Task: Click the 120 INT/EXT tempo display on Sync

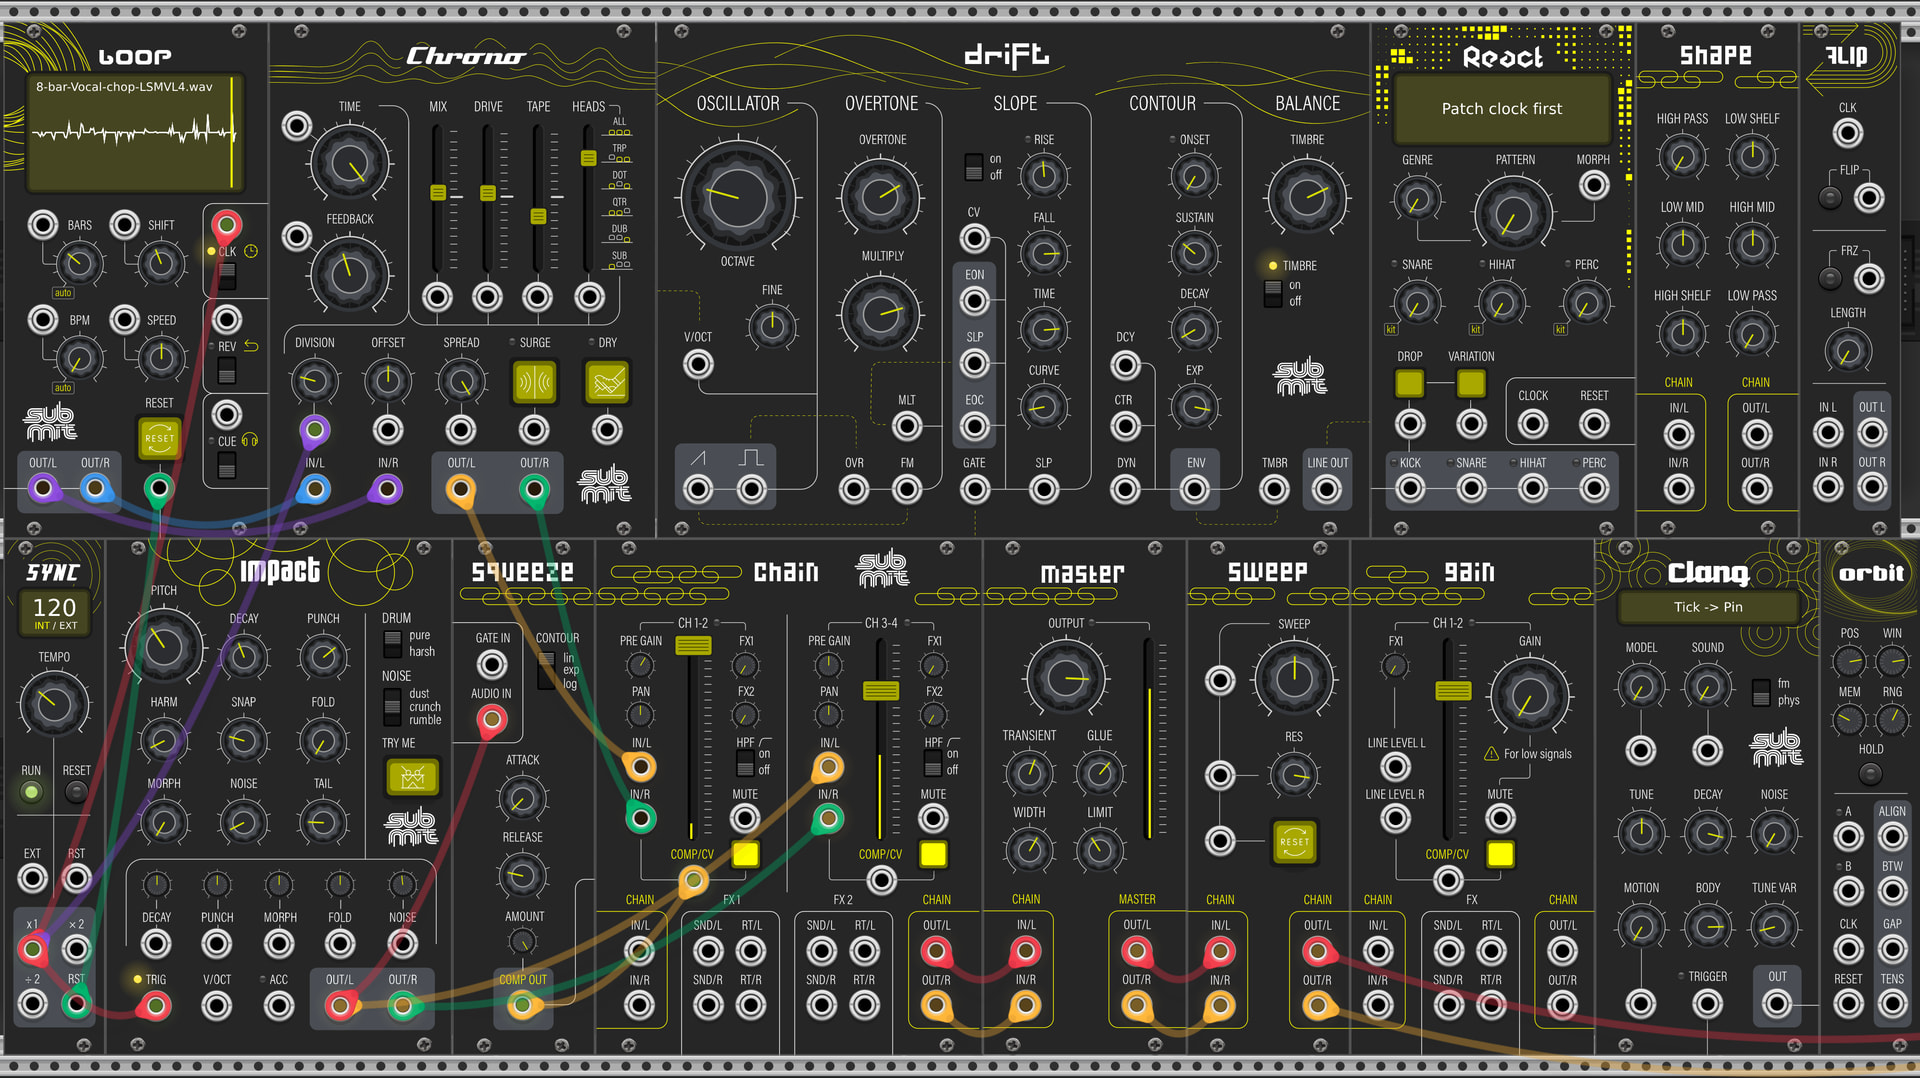Action: coord(54,612)
